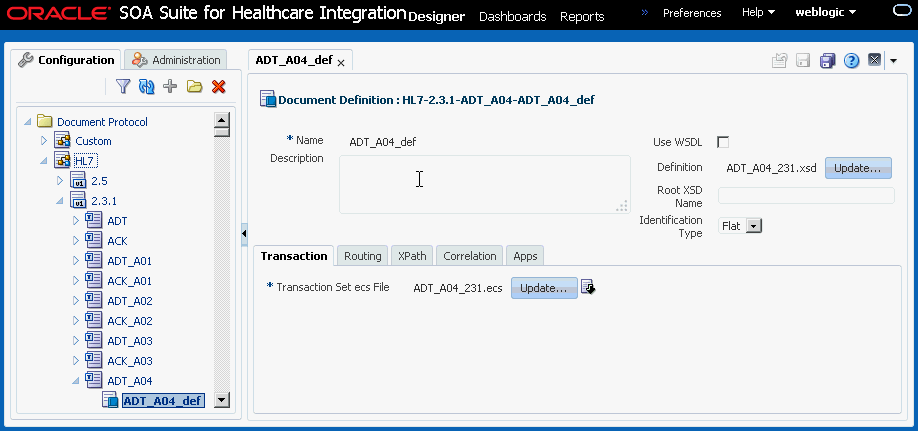This screenshot has width=918, height=431.
Task: Switch to the Correlation tab
Action: (x=470, y=256)
